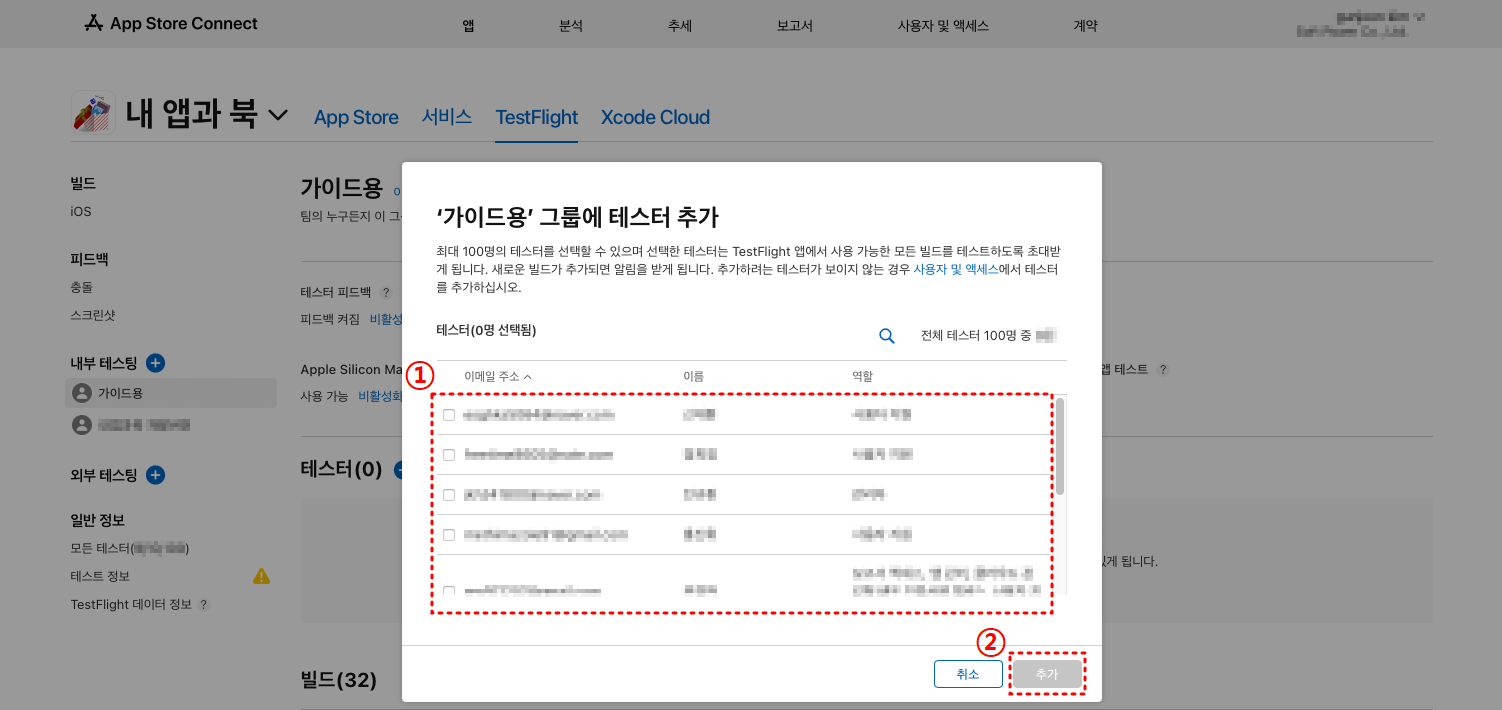Select the 가이드용 group in the sidebar
The width and height of the screenshot is (1502, 710).
[x=171, y=393]
